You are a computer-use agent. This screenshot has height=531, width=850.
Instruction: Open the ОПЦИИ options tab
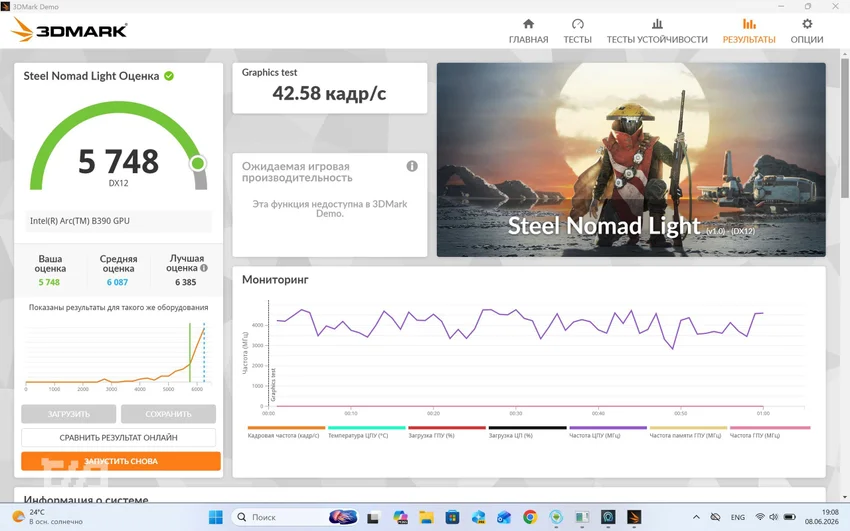(x=807, y=31)
